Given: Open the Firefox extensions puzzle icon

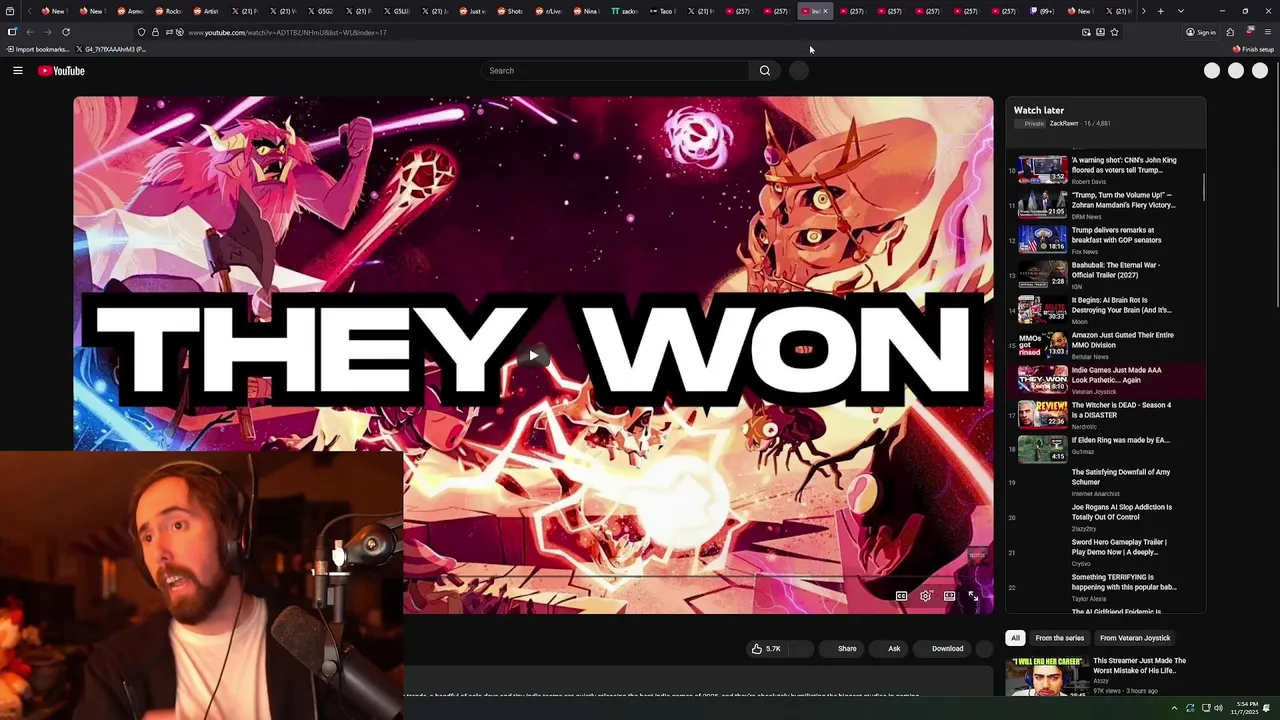Looking at the screenshot, I should point(1230,32).
